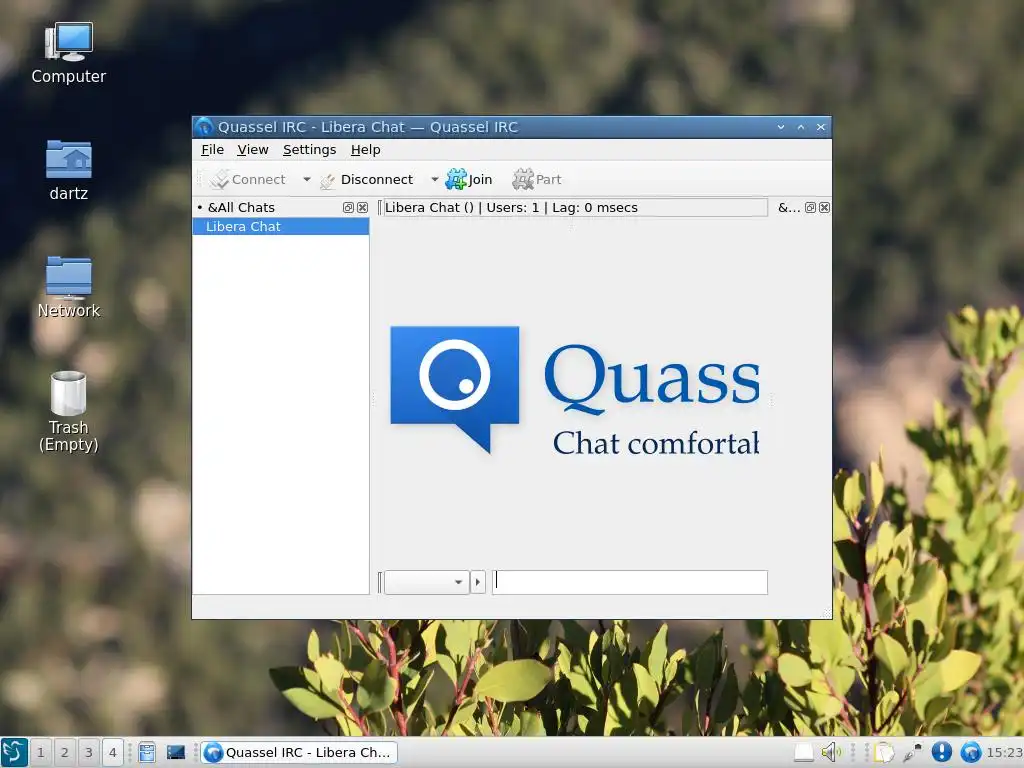Image resolution: width=1024 pixels, height=768 pixels.
Task: Click the Libera Chat topic bar
Action: coord(575,208)
